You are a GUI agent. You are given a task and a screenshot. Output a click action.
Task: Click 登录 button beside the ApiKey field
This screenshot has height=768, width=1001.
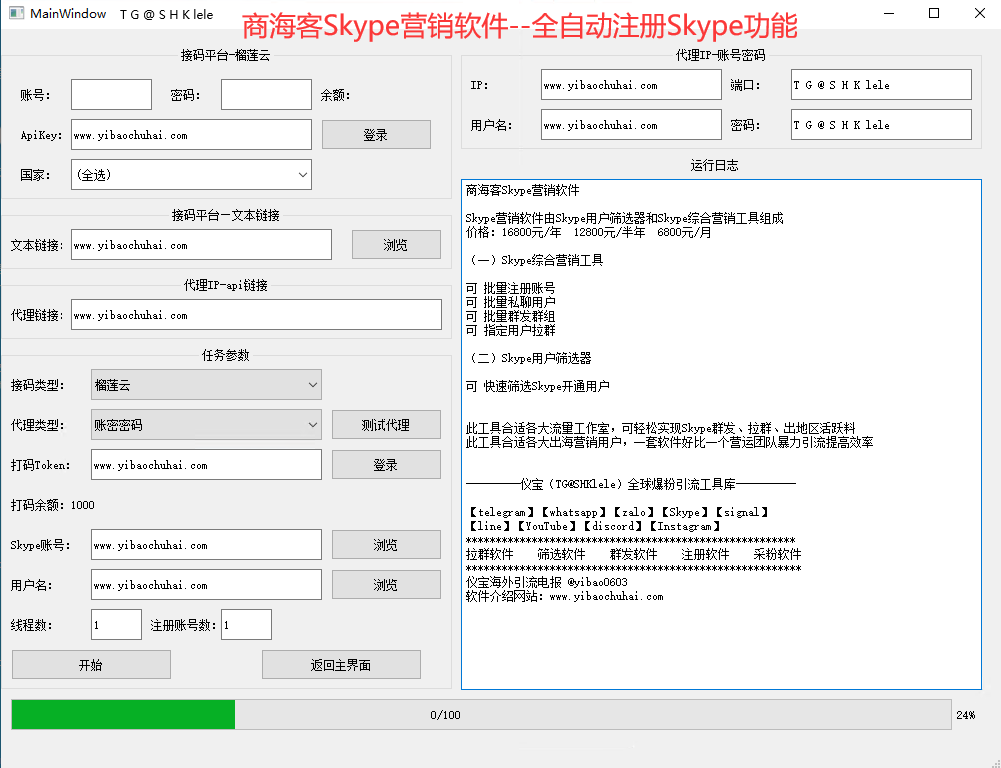pyautogui.click(x=376, y=135)
